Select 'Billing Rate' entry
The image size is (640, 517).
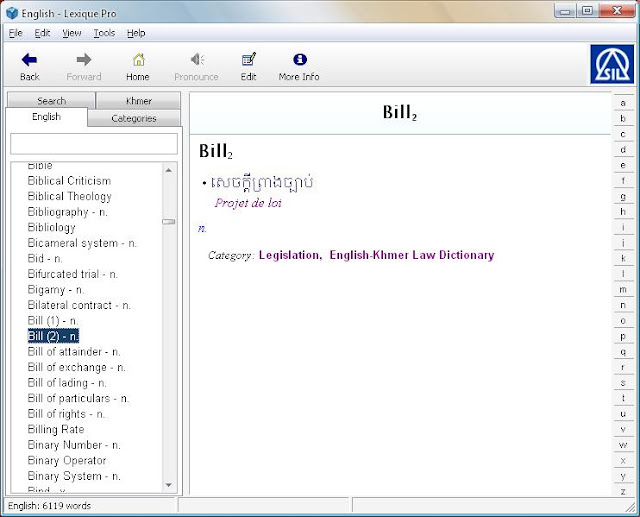(56, 429)
